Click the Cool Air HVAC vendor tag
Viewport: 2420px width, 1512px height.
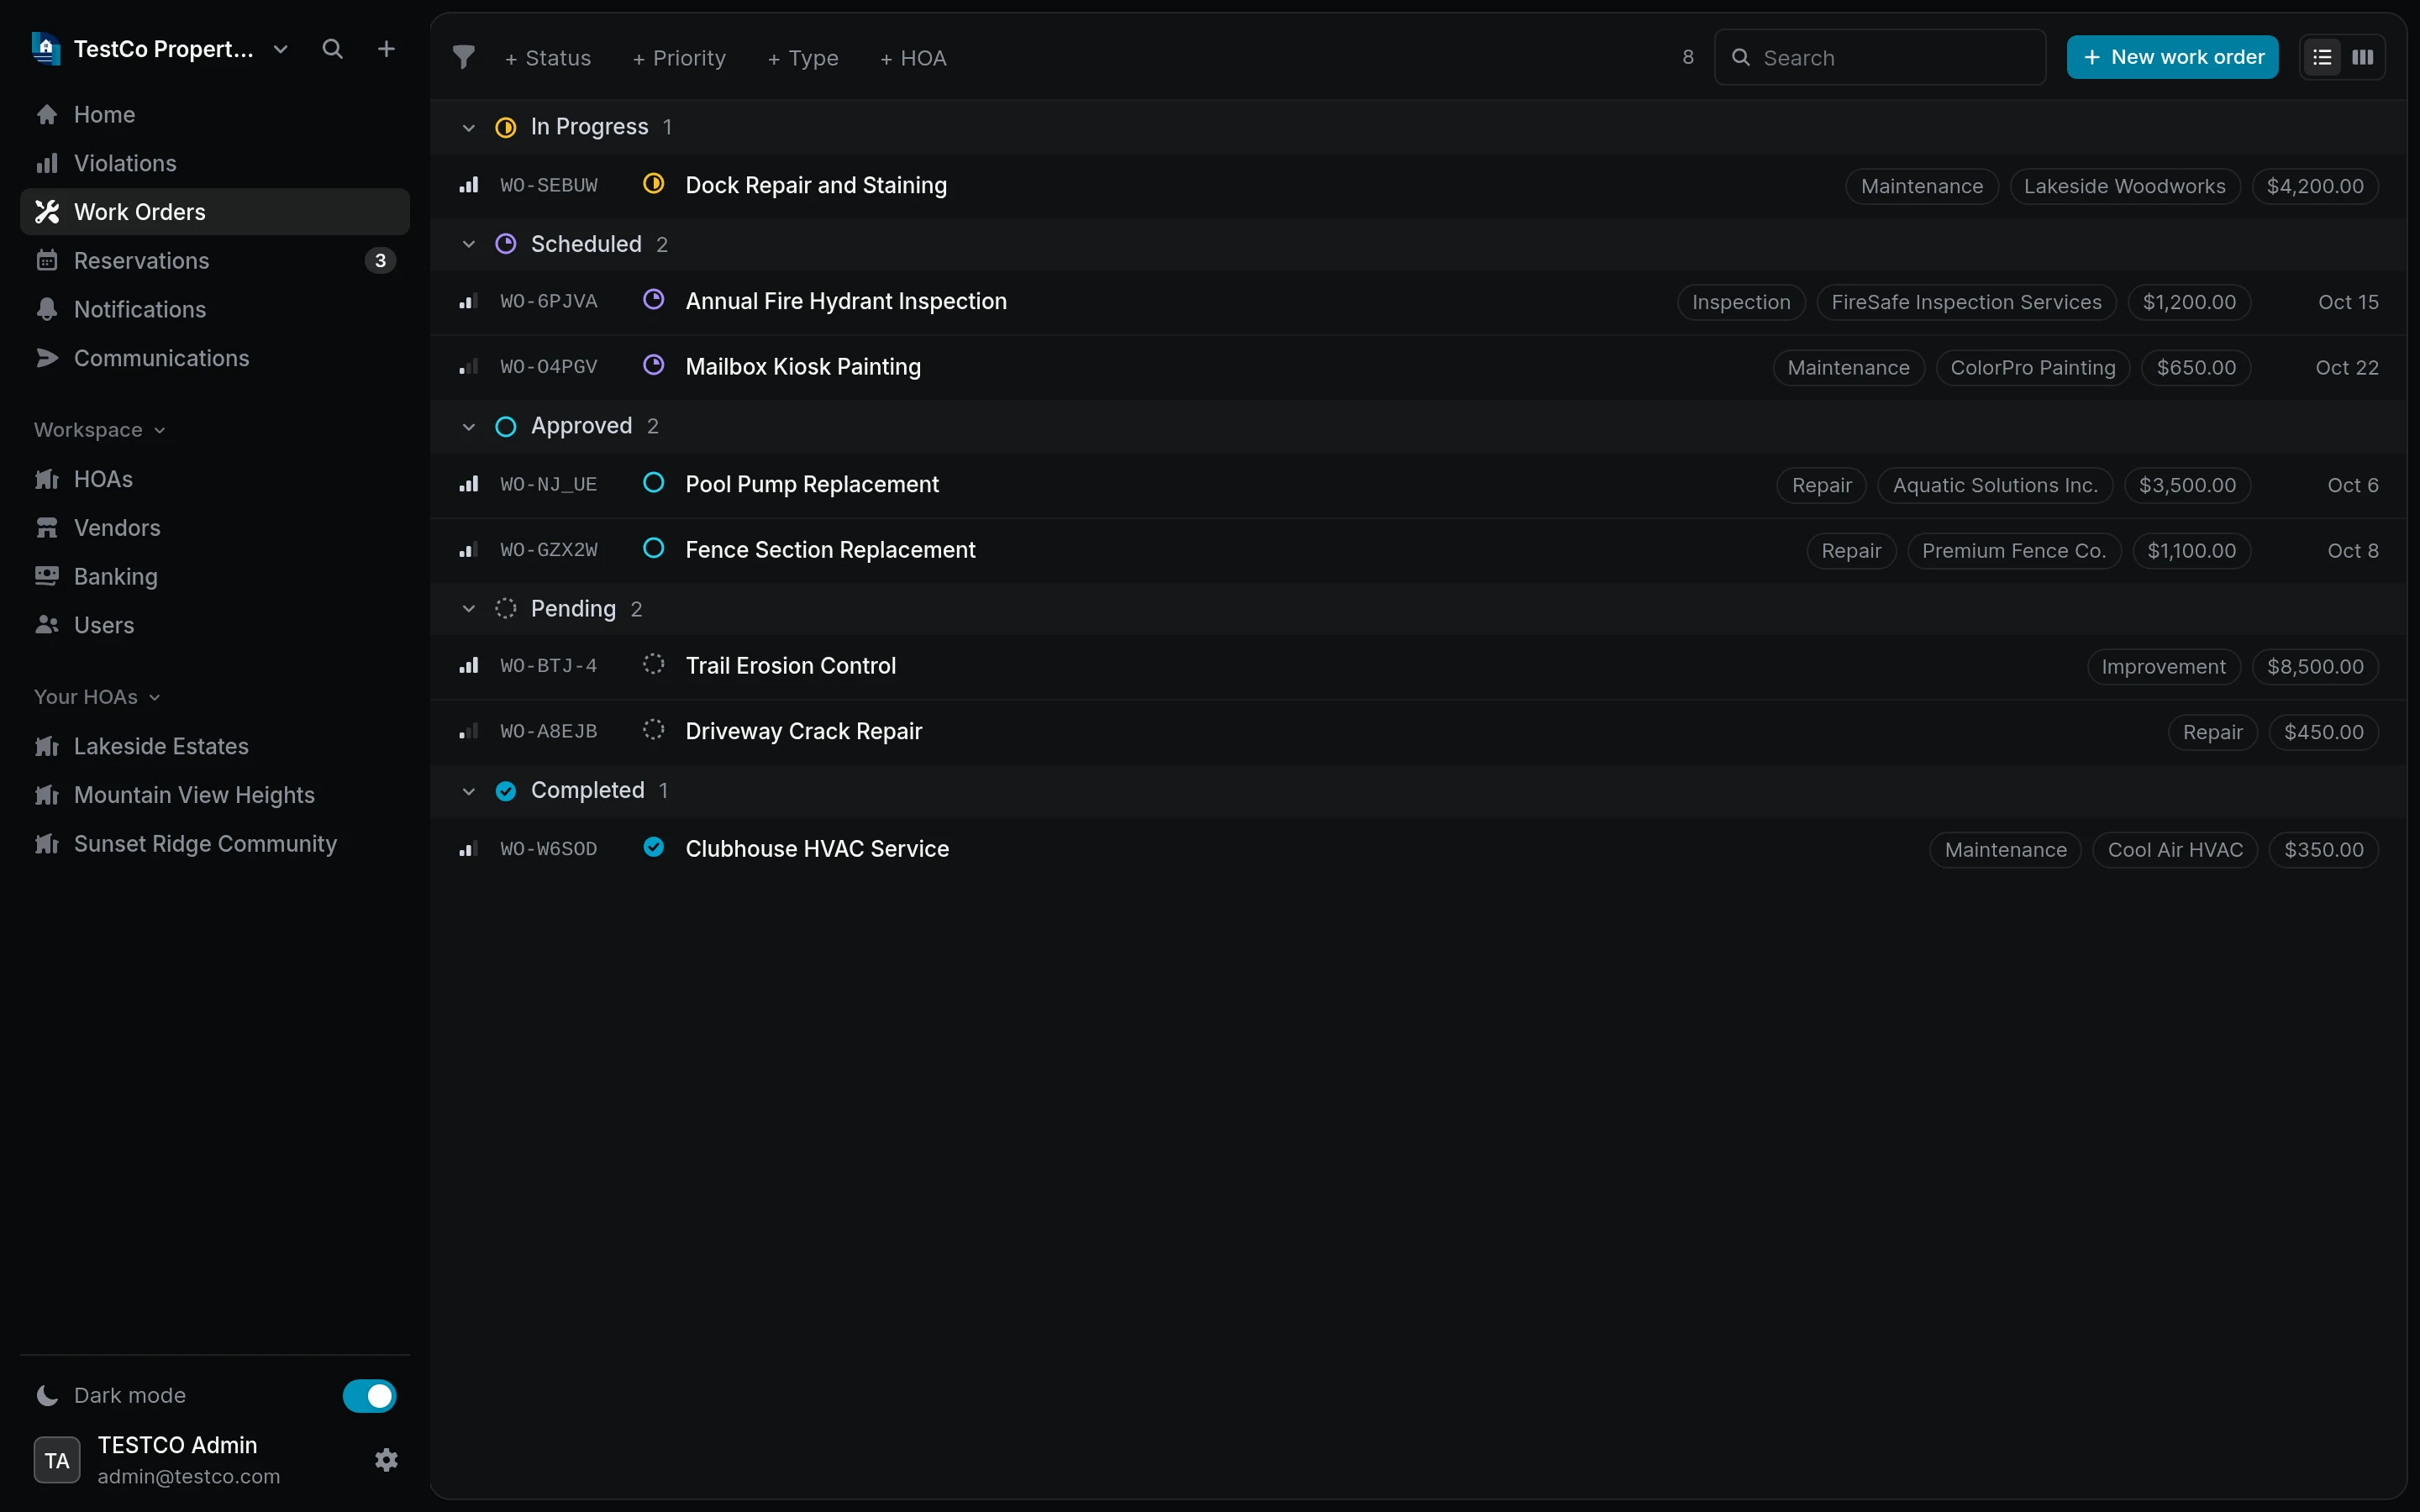[x=2175, y=850]
